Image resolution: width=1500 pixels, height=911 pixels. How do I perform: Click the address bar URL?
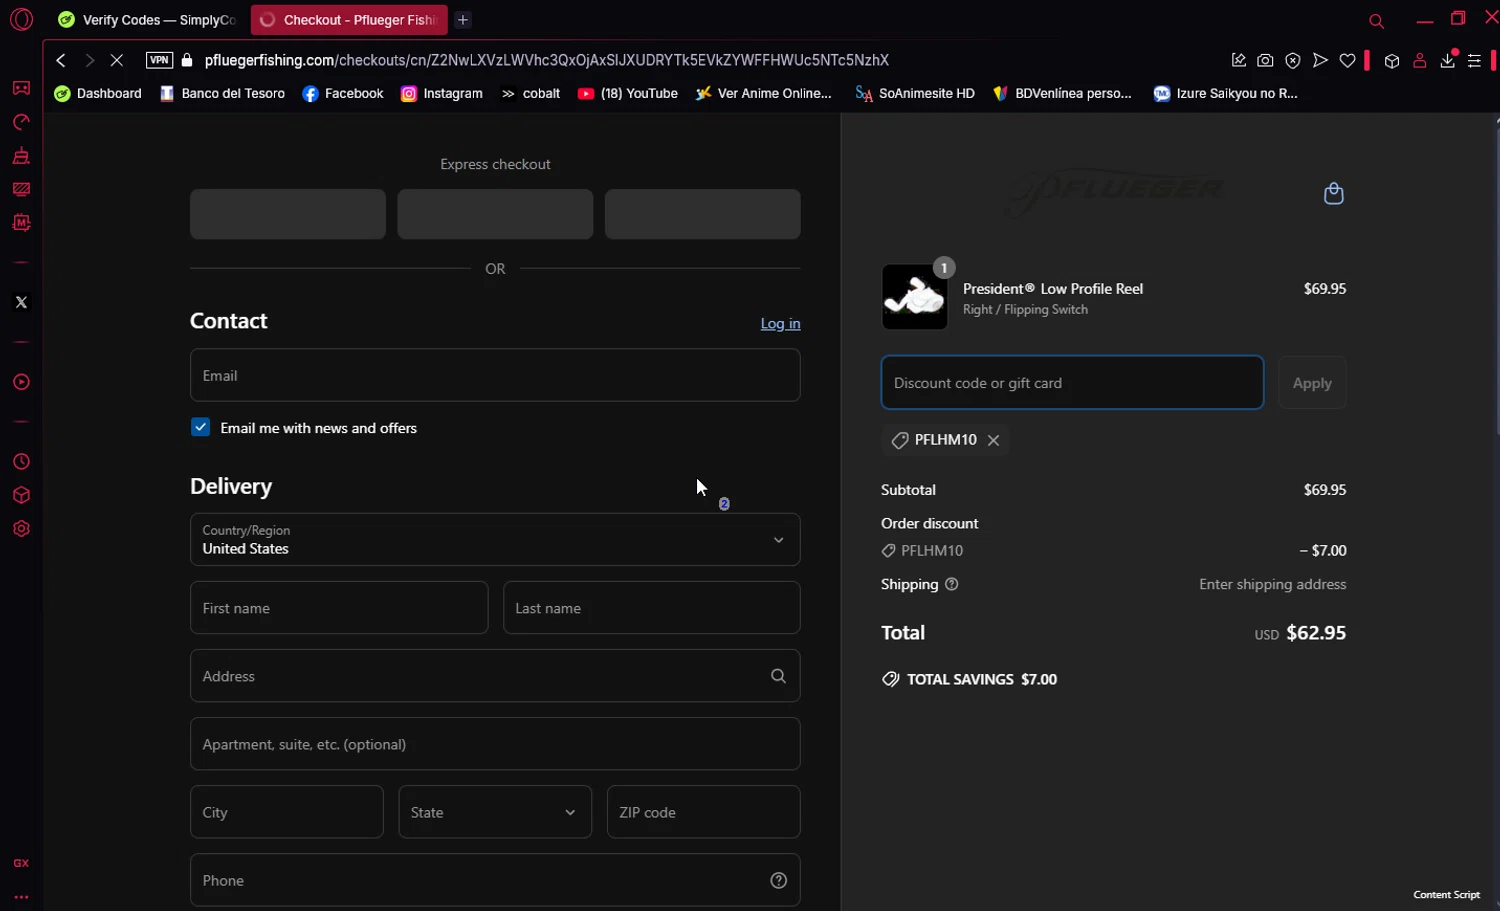(x=547, y=60)
